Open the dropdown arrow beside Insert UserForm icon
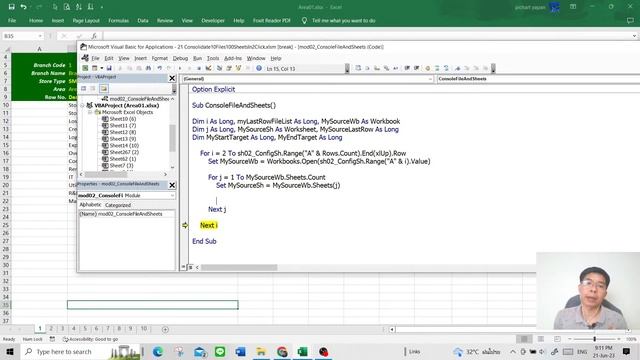This screenshot has height=360, width=640. tap(102, 68)
